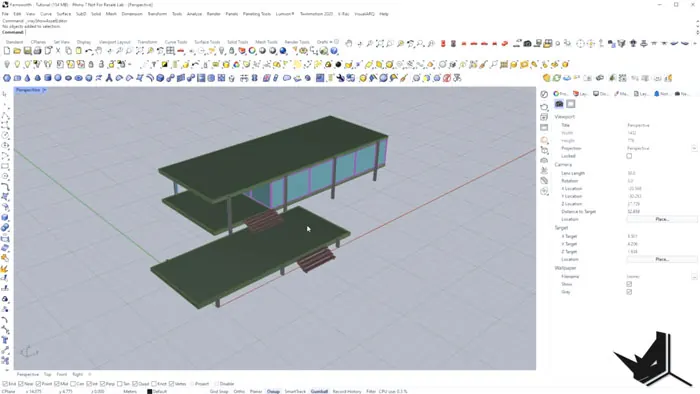The height and width of the screenshot is (394, 700).
Task: Click the New file icon
Action: [x=7, y=51]
